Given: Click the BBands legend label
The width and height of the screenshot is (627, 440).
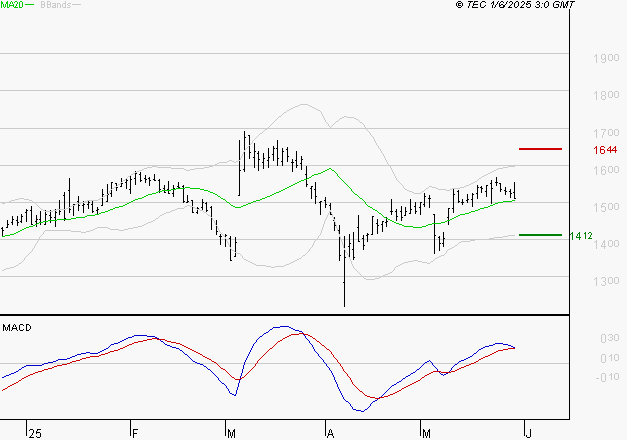Looking at the screenshot, I should pos(56,5).
